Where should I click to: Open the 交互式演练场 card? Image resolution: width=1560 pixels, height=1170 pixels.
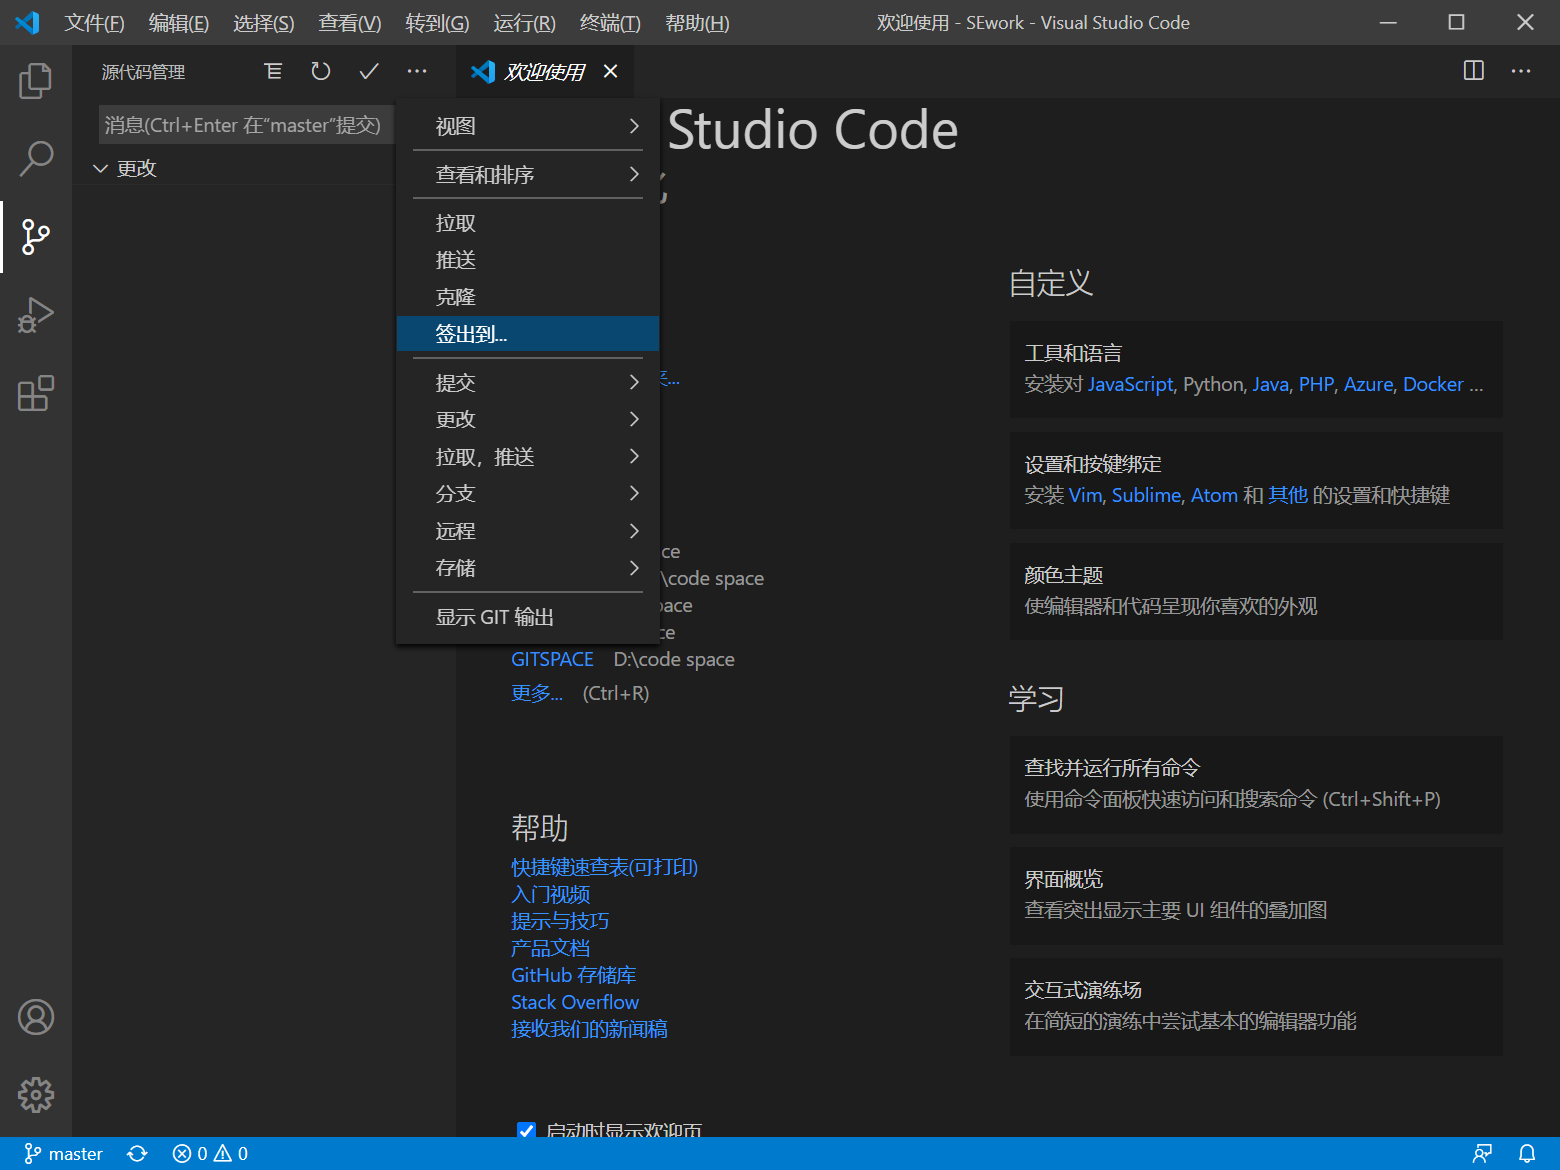(x=1256, y=1006)
